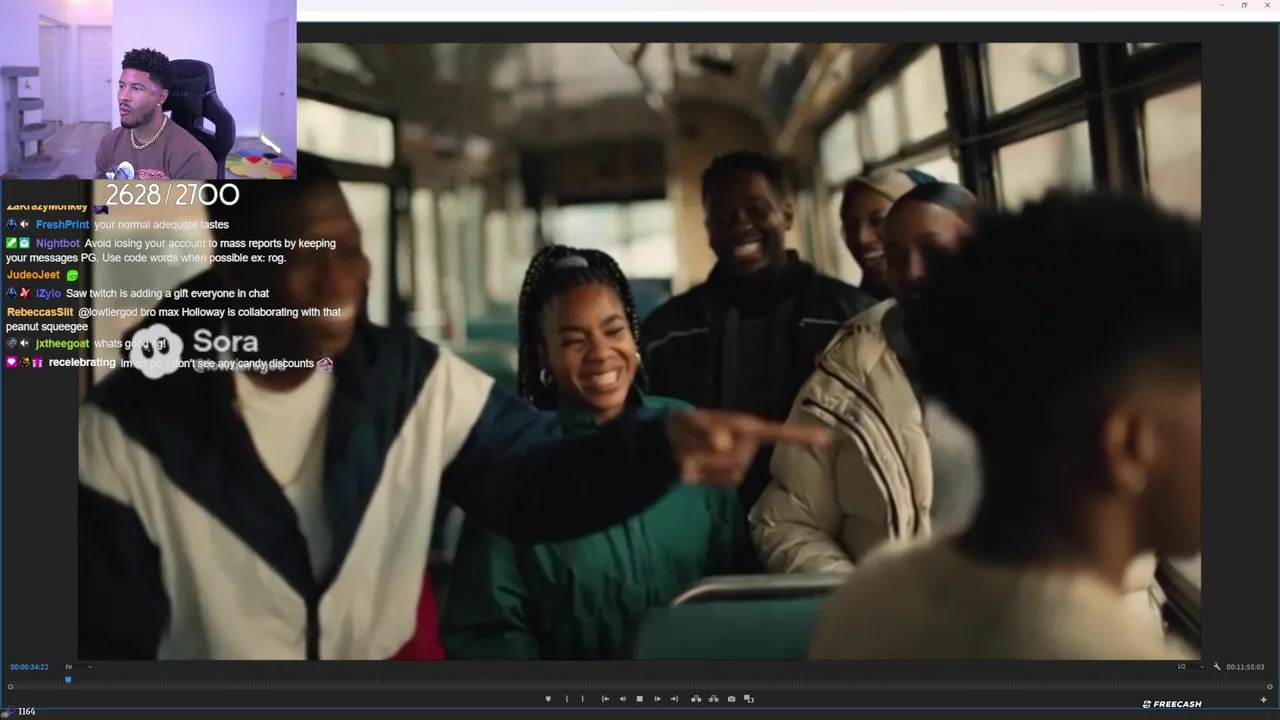1280x720 pixels.
Task: Toggle comparison view button
Action: pyautogui.click(x=749, y=699)
